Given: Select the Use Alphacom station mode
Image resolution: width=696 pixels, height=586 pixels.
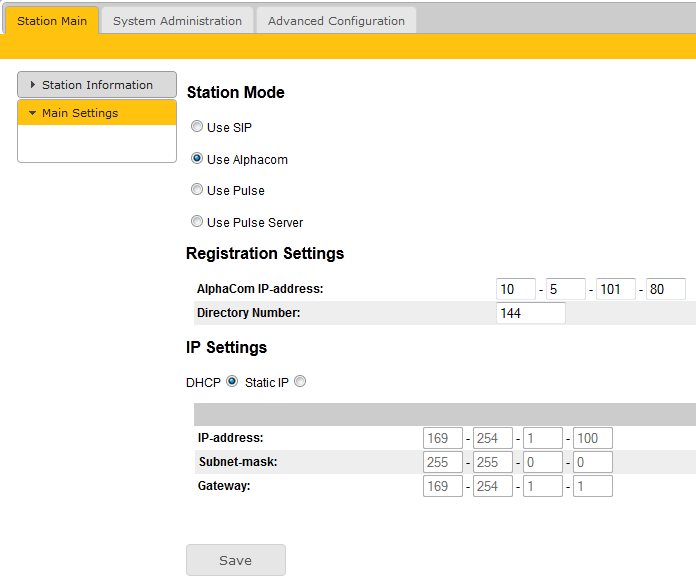Looking at the screenshot, I should coord(197,159).
